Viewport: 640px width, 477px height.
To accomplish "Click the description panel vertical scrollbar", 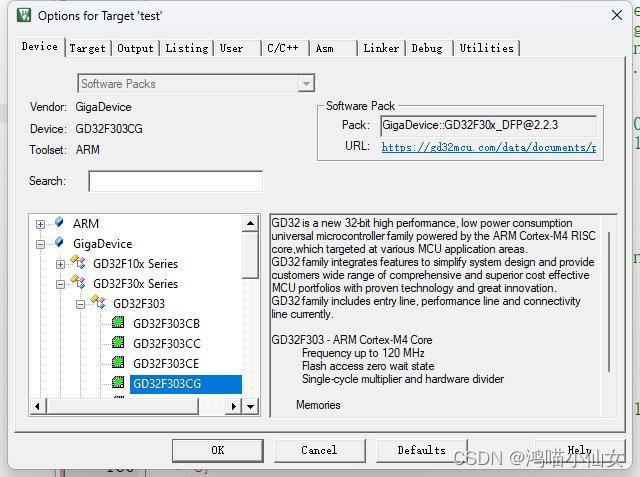I will [x=609, y=302].
